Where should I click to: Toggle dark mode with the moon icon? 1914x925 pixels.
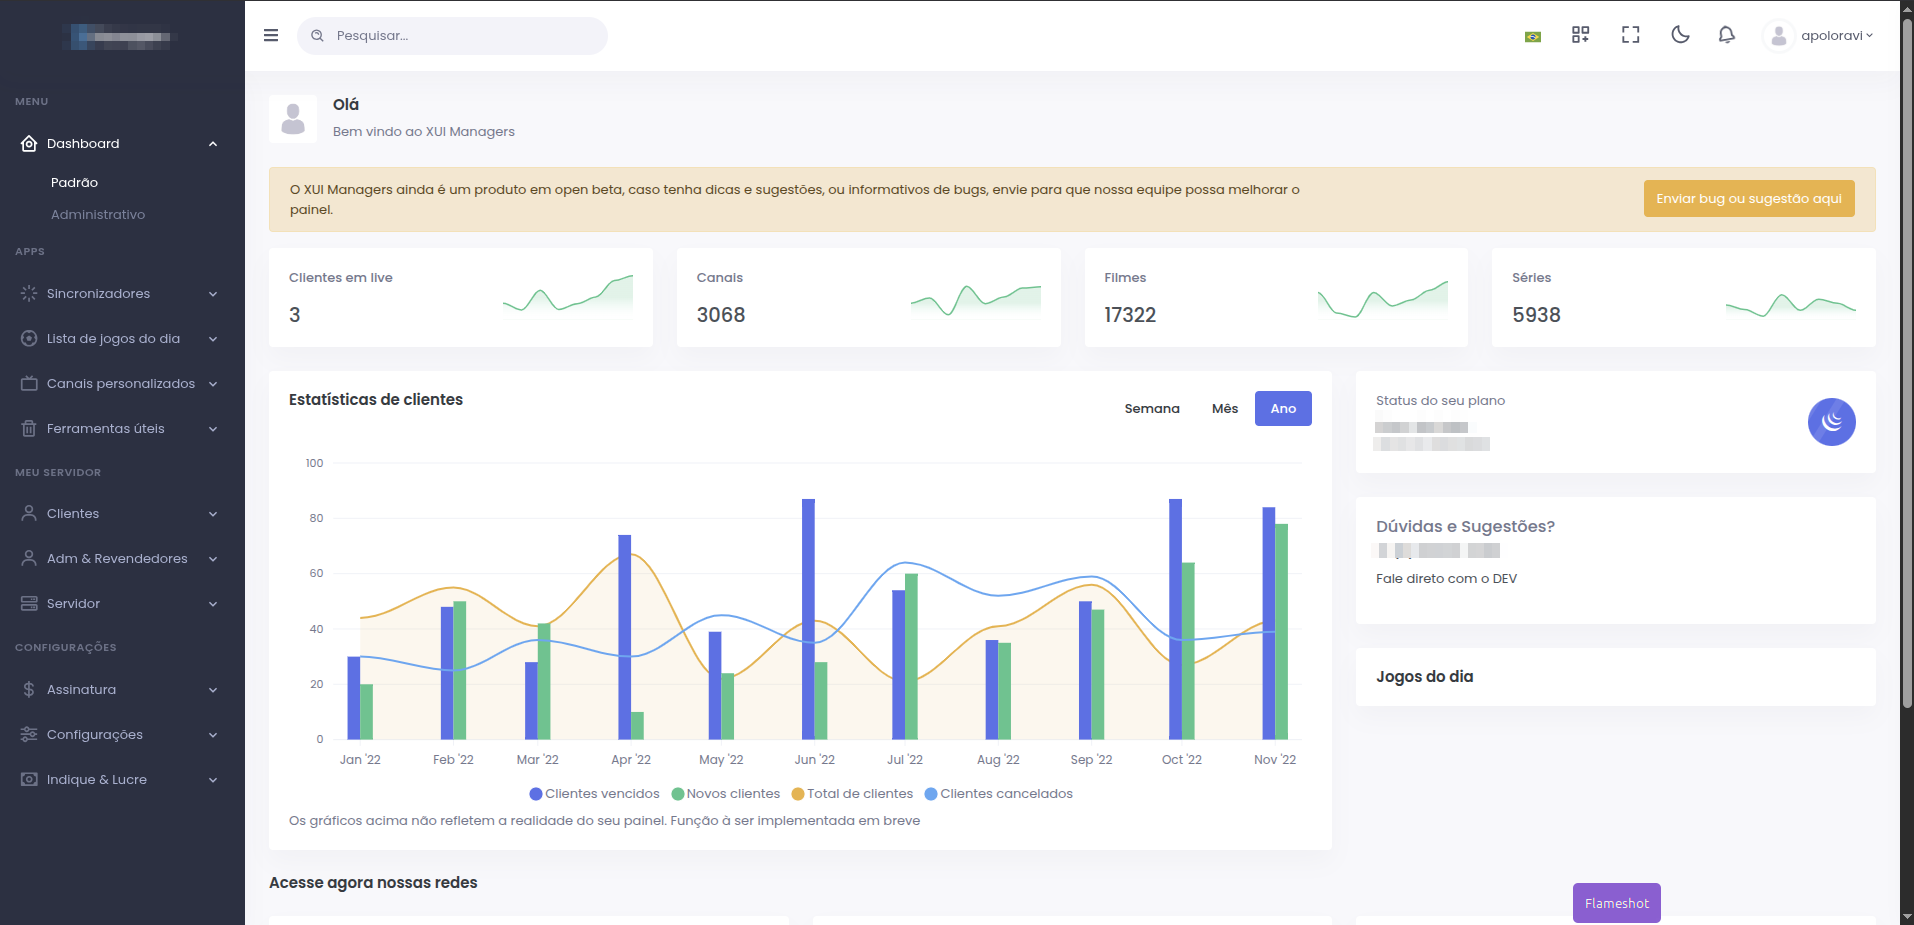click(x=1680, y=35)
